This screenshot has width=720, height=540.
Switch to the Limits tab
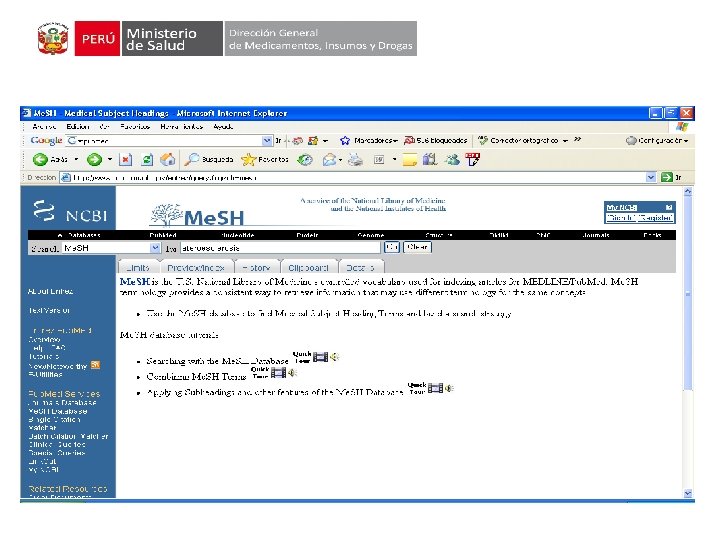pyautogui.click(x=139, y=267)
